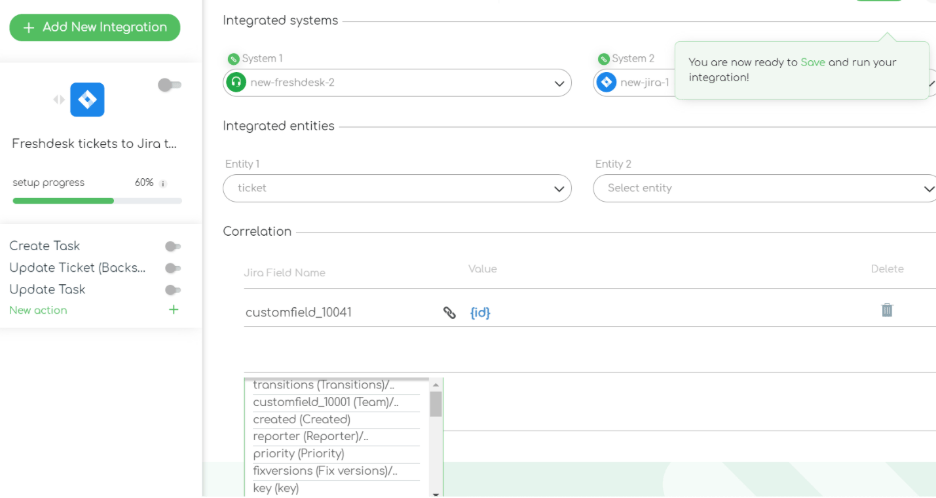Open the Freshdesk tickets to Jira integration title

coord(94,143)
